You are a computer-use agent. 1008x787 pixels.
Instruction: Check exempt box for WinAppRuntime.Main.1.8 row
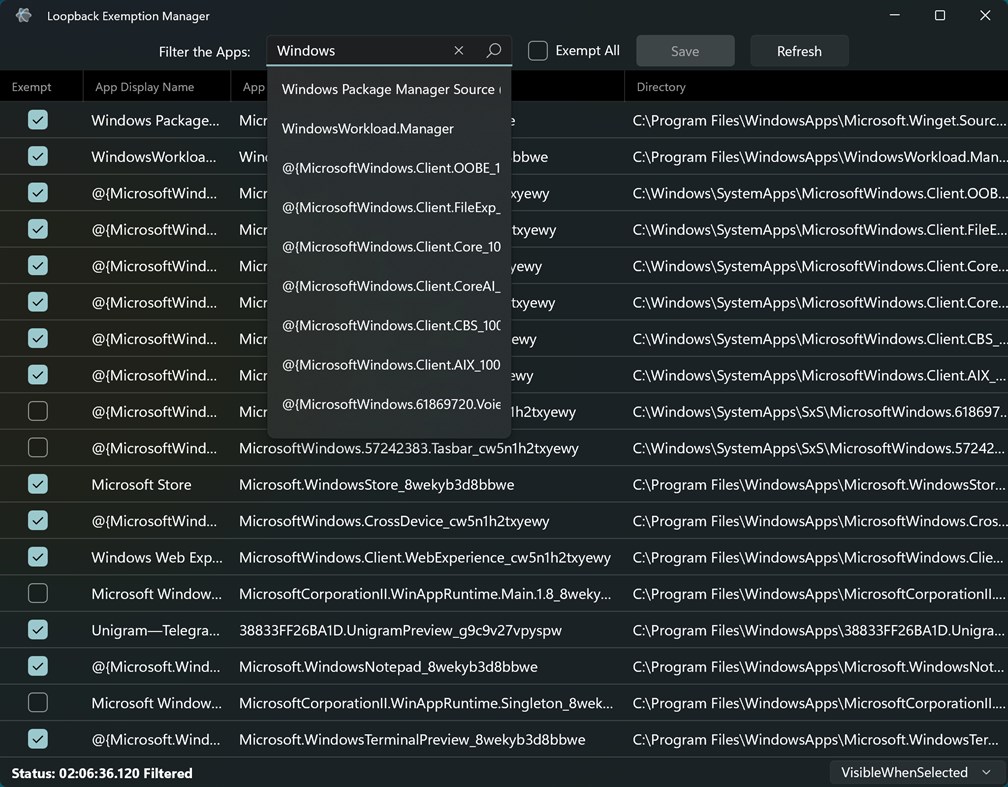[x=38, y=593]
